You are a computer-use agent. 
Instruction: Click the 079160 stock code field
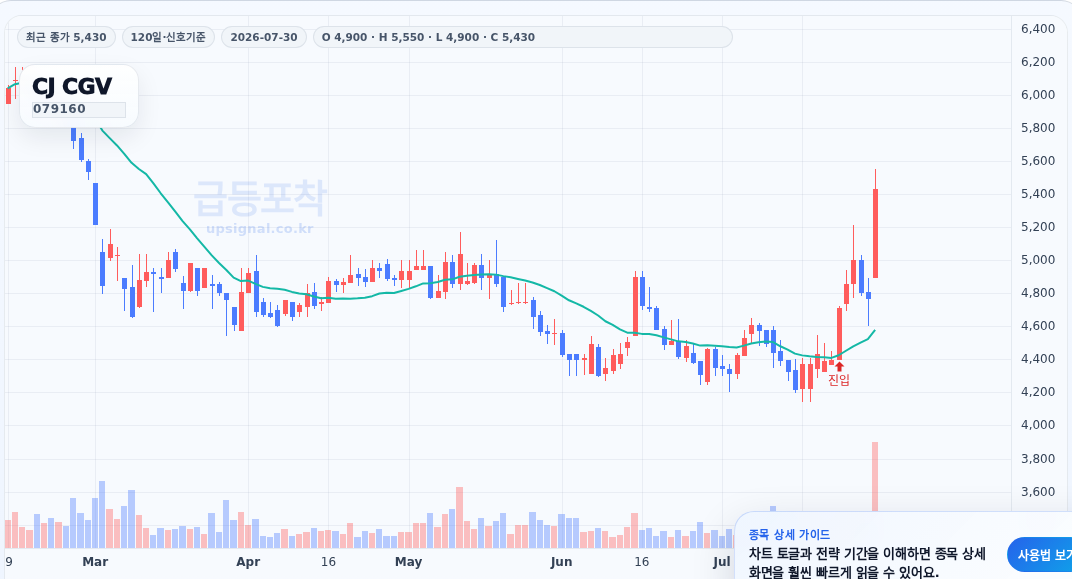79,109
